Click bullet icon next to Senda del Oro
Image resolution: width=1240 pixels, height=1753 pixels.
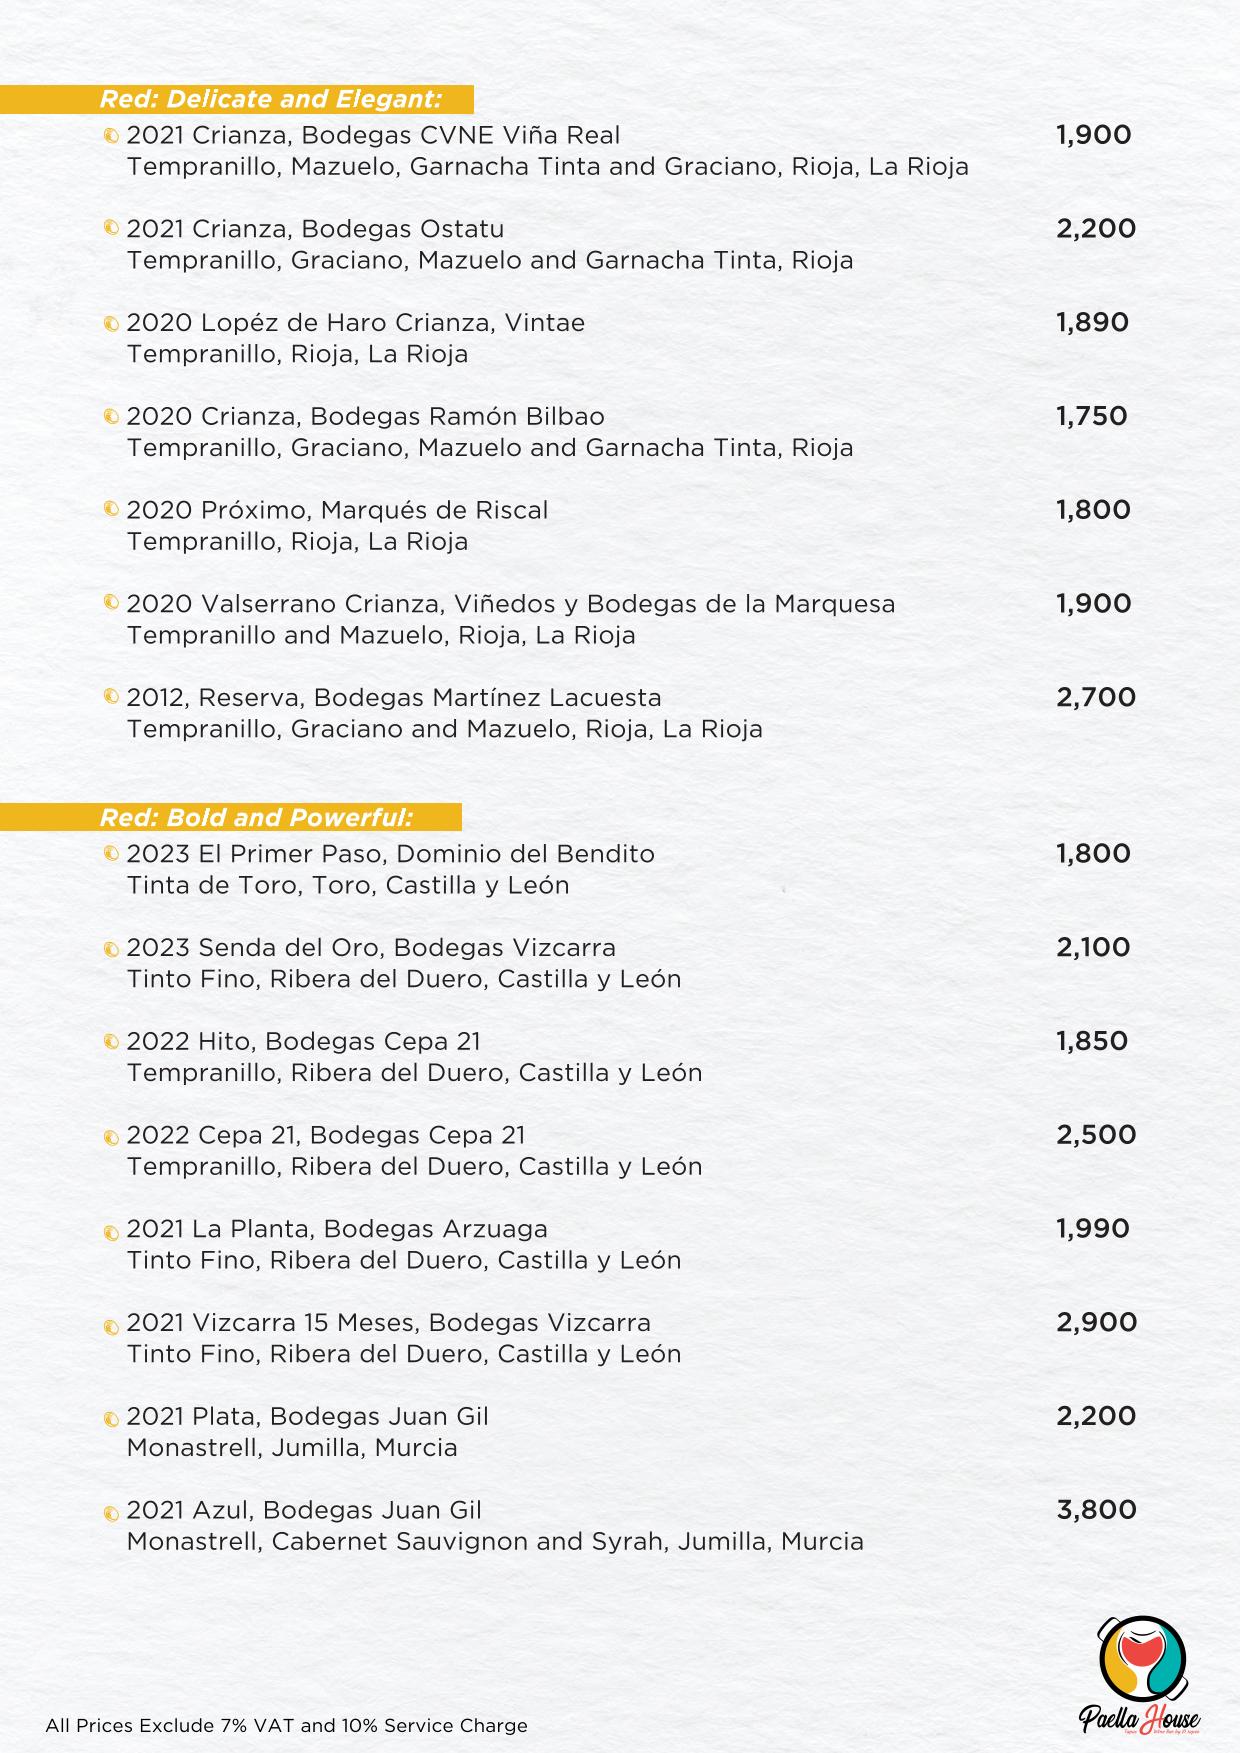point(112,949)
